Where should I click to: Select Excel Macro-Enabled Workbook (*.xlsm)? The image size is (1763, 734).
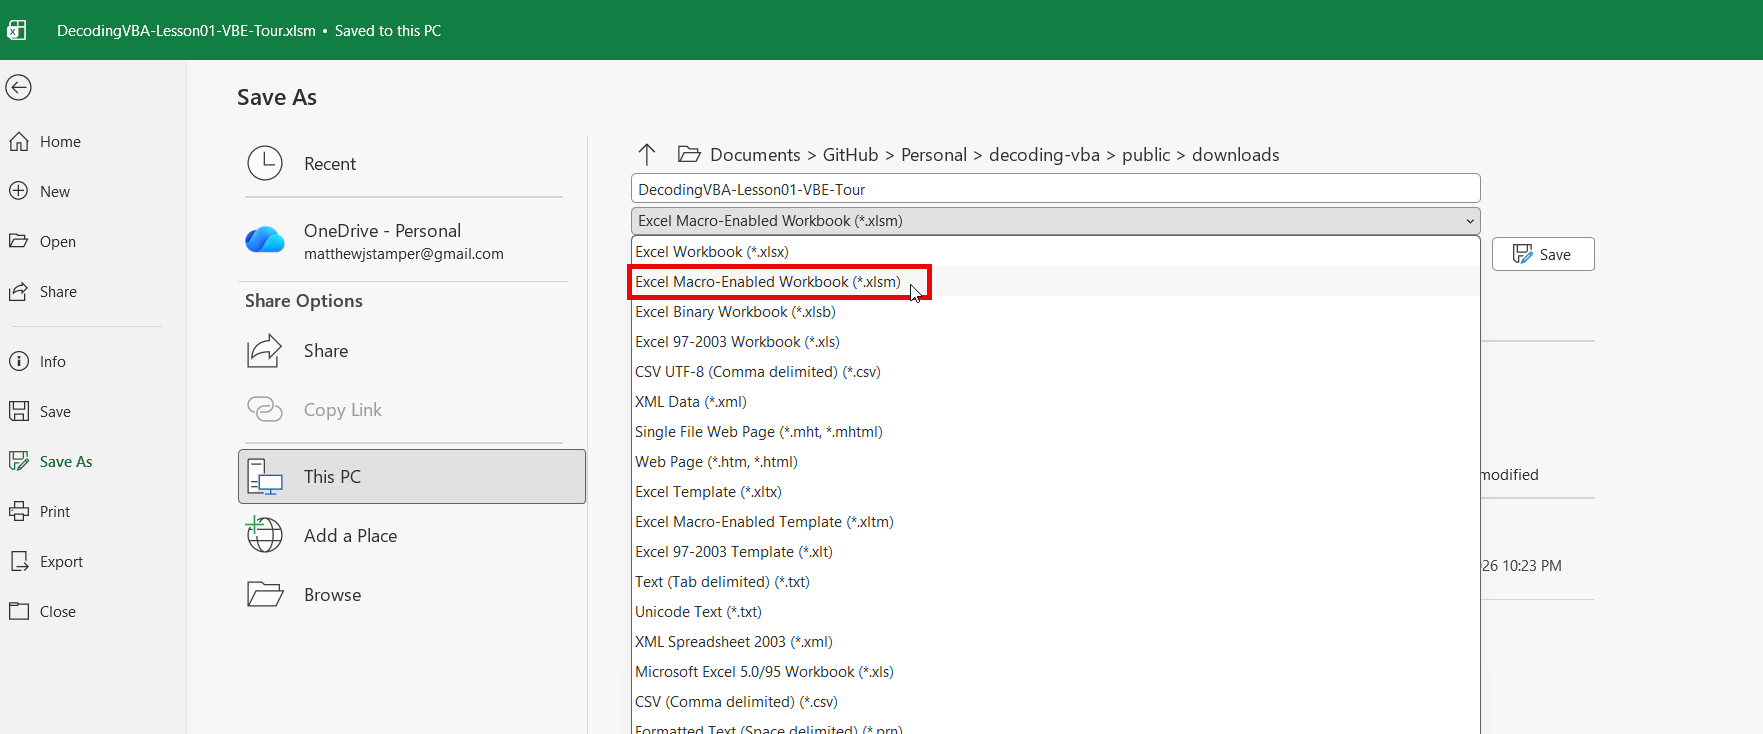pos(1055,282)
